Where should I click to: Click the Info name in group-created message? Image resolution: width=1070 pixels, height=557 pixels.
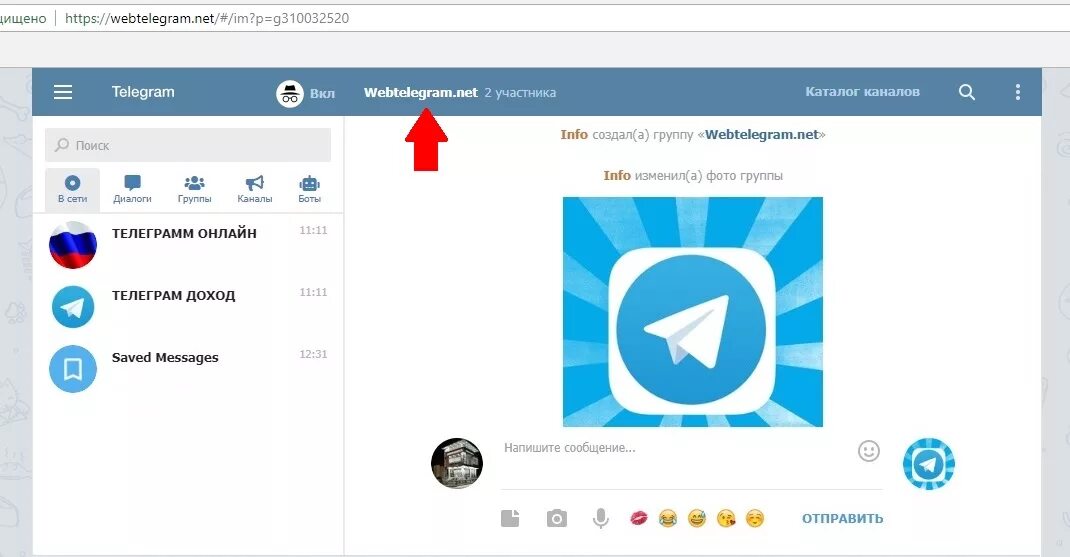tap(574, 134)
